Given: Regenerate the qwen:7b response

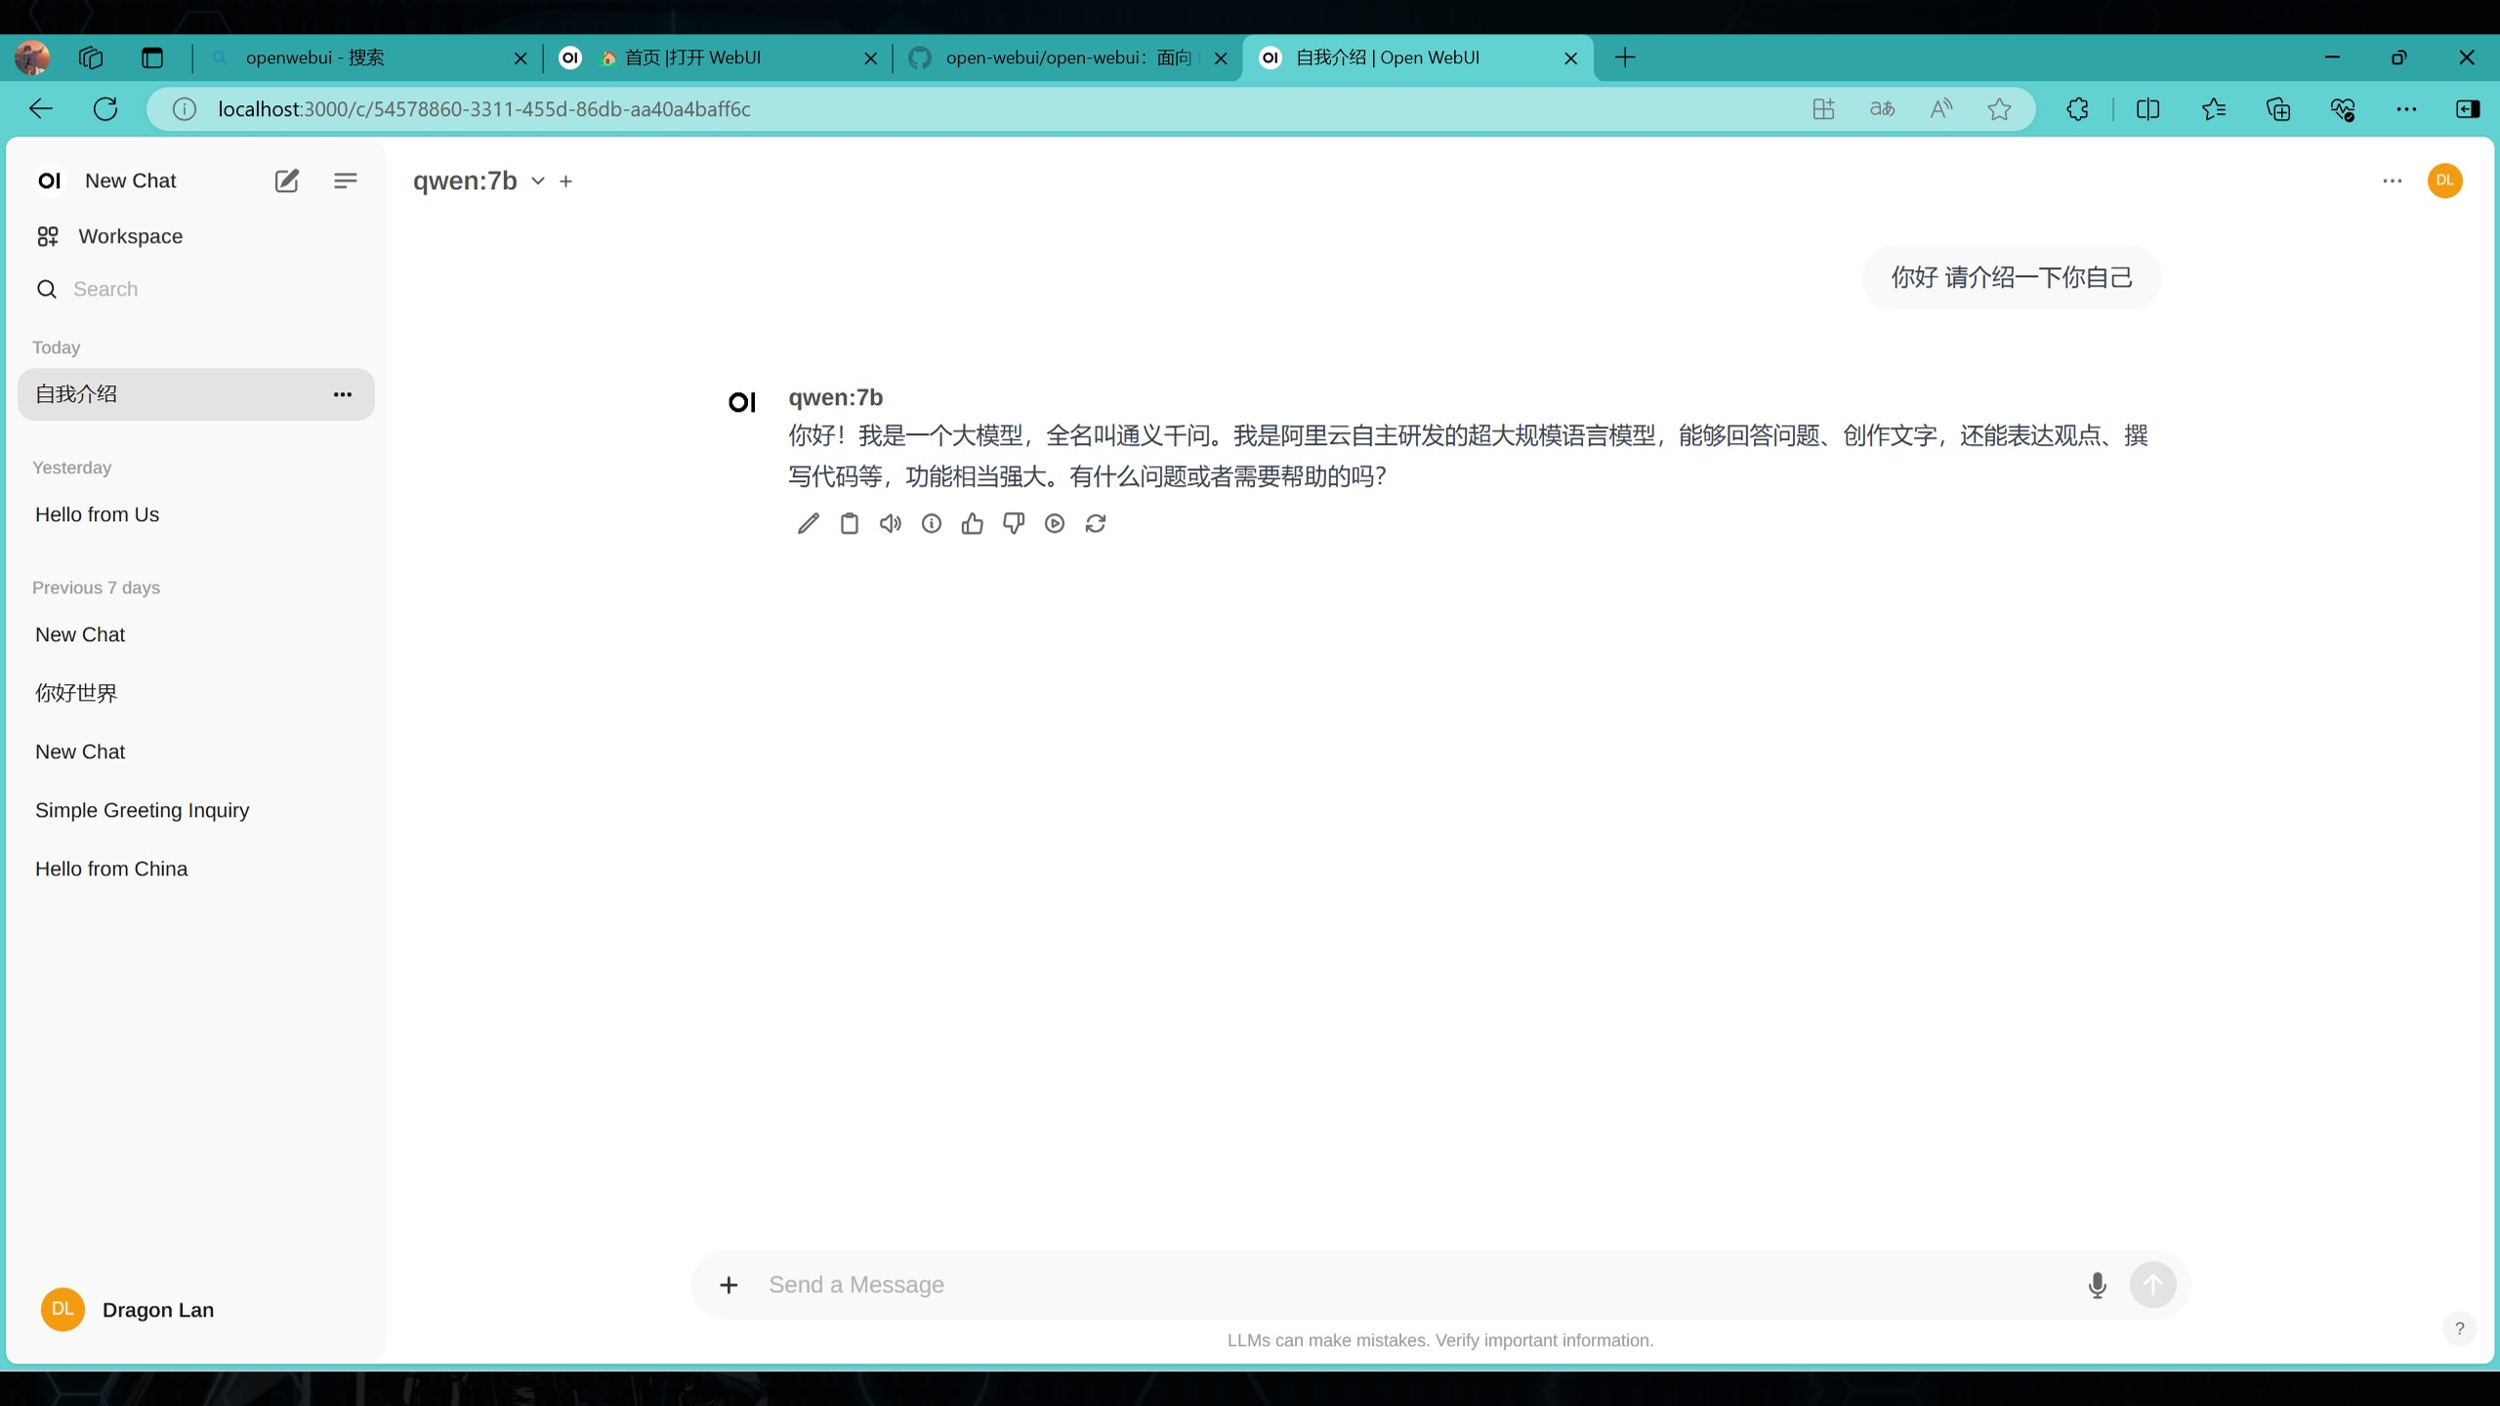Looking at the screenshot, I should [1095, 523].
